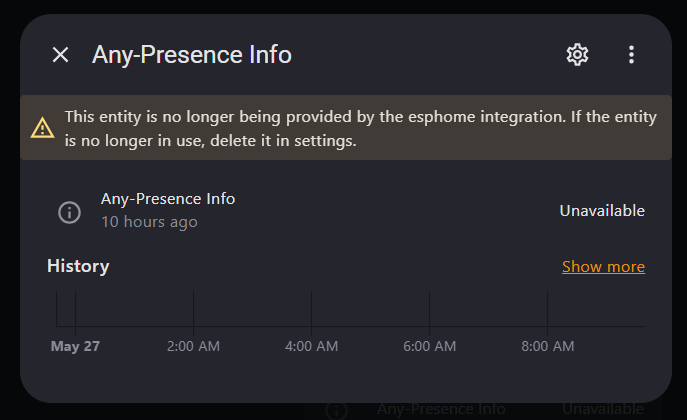Click the info circle icon beside entity name
The width and height of the screenshot is (687, 420).
(x=69, y=211)
